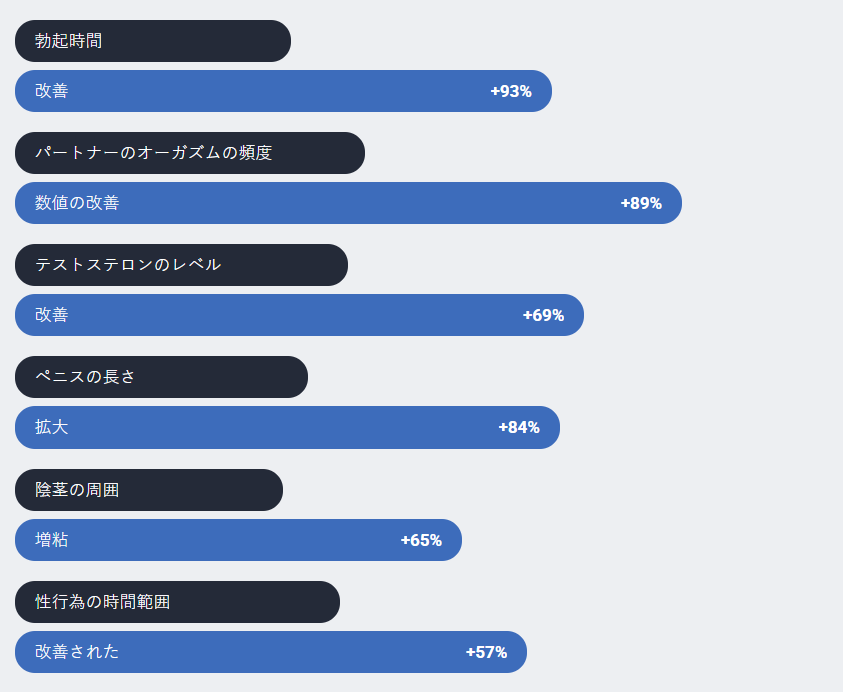The width and height of the screenshot is (843, 692).
Task: Select the 増粘 bar text
Action: click(x=52, y=540)
